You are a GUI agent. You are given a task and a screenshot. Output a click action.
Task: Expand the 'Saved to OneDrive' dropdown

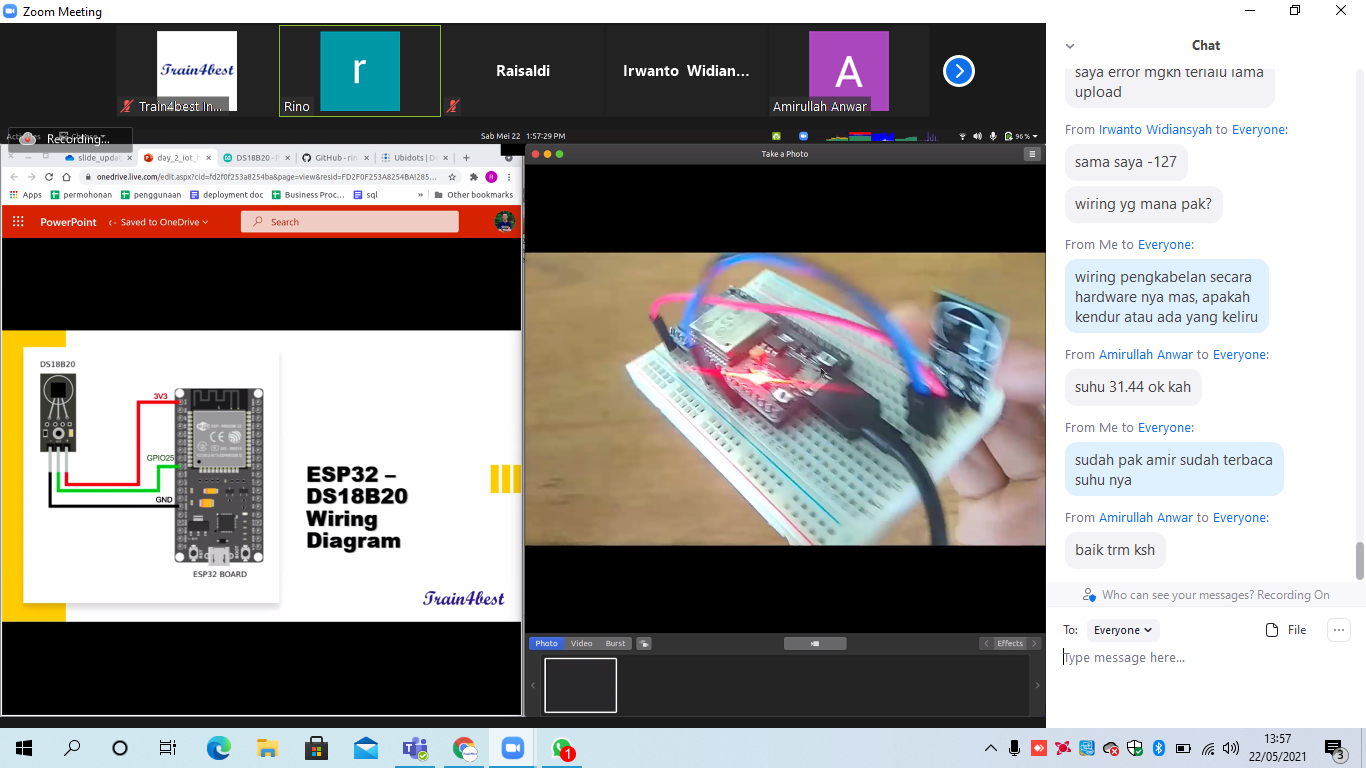pos(164,222)
